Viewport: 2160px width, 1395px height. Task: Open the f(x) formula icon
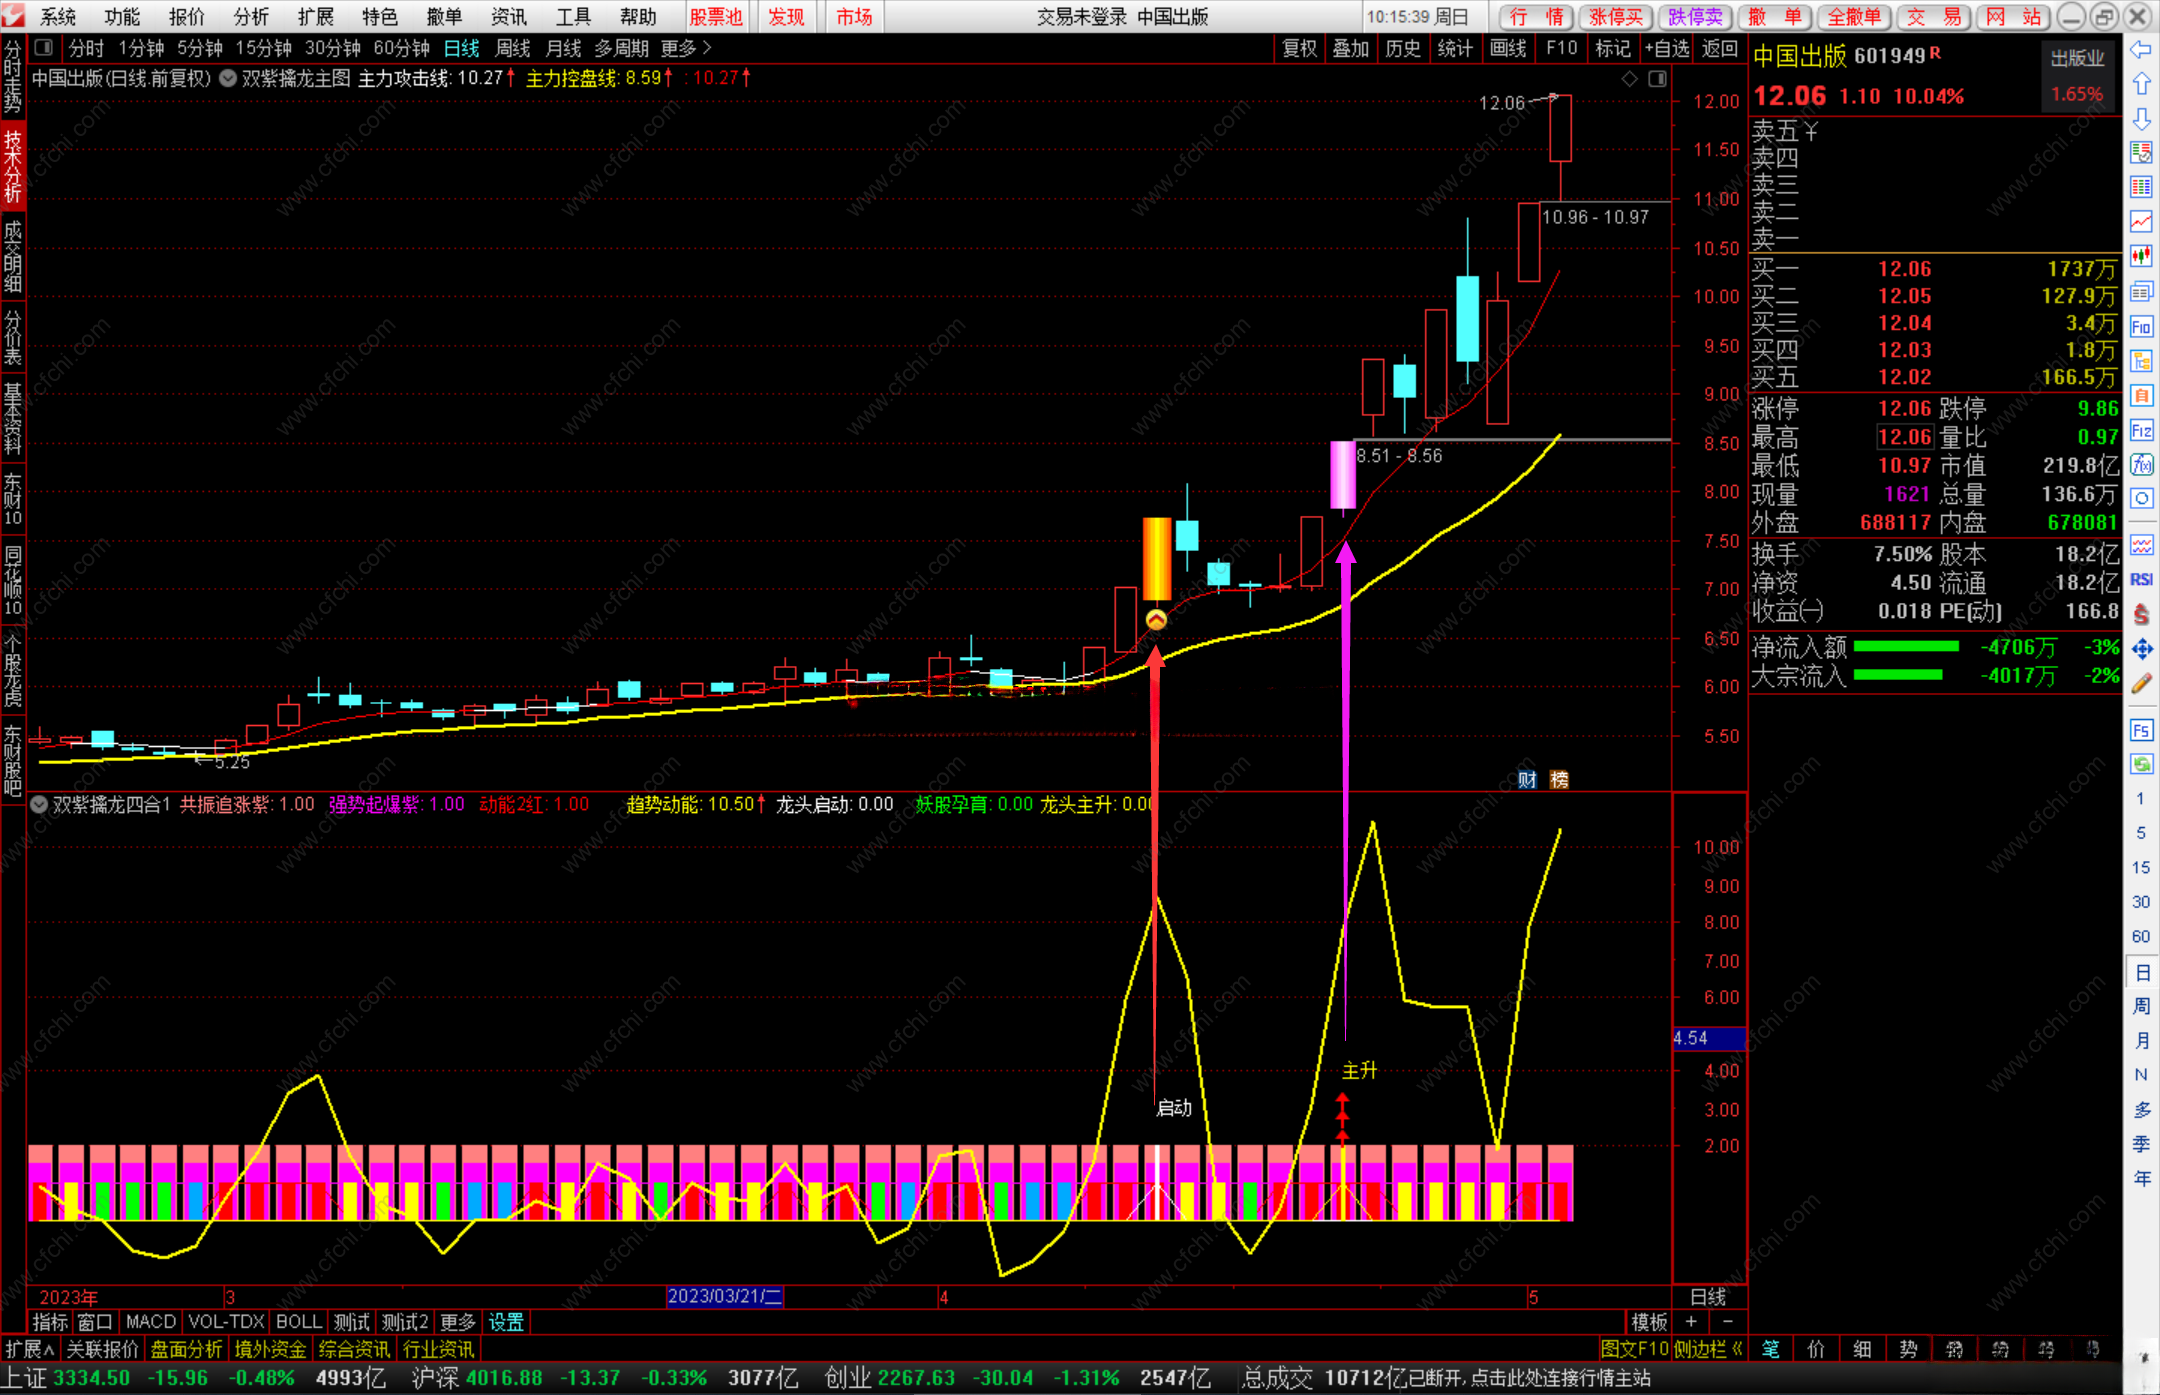2141,465
